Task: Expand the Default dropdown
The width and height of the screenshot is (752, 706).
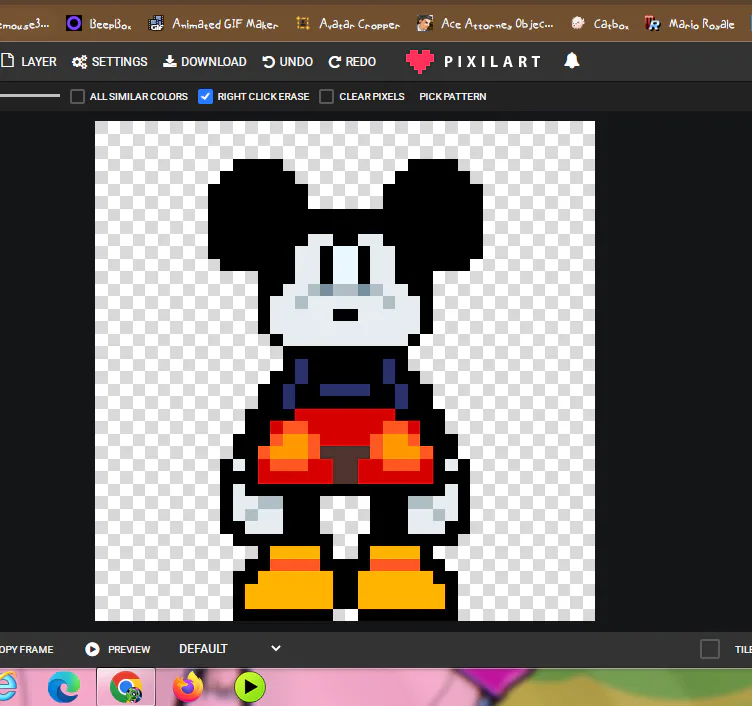Action: [x=229, y=648]
